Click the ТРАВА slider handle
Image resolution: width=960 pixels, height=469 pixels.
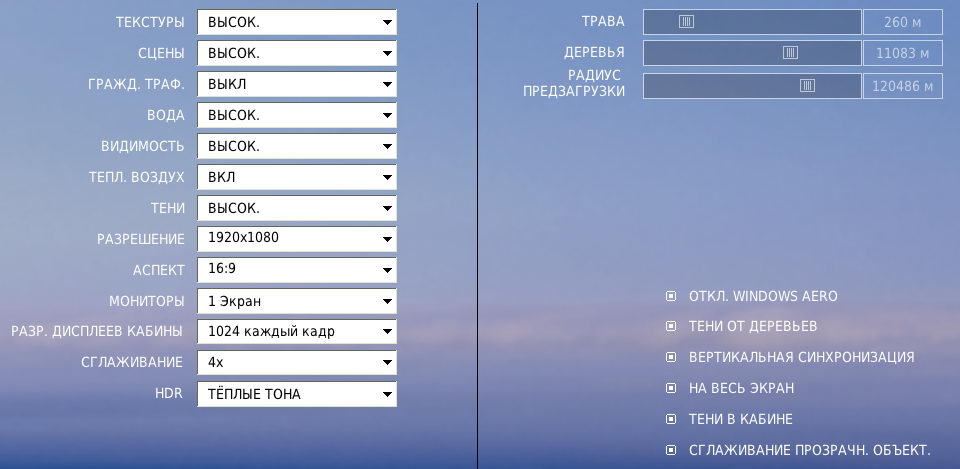(686, 22)
